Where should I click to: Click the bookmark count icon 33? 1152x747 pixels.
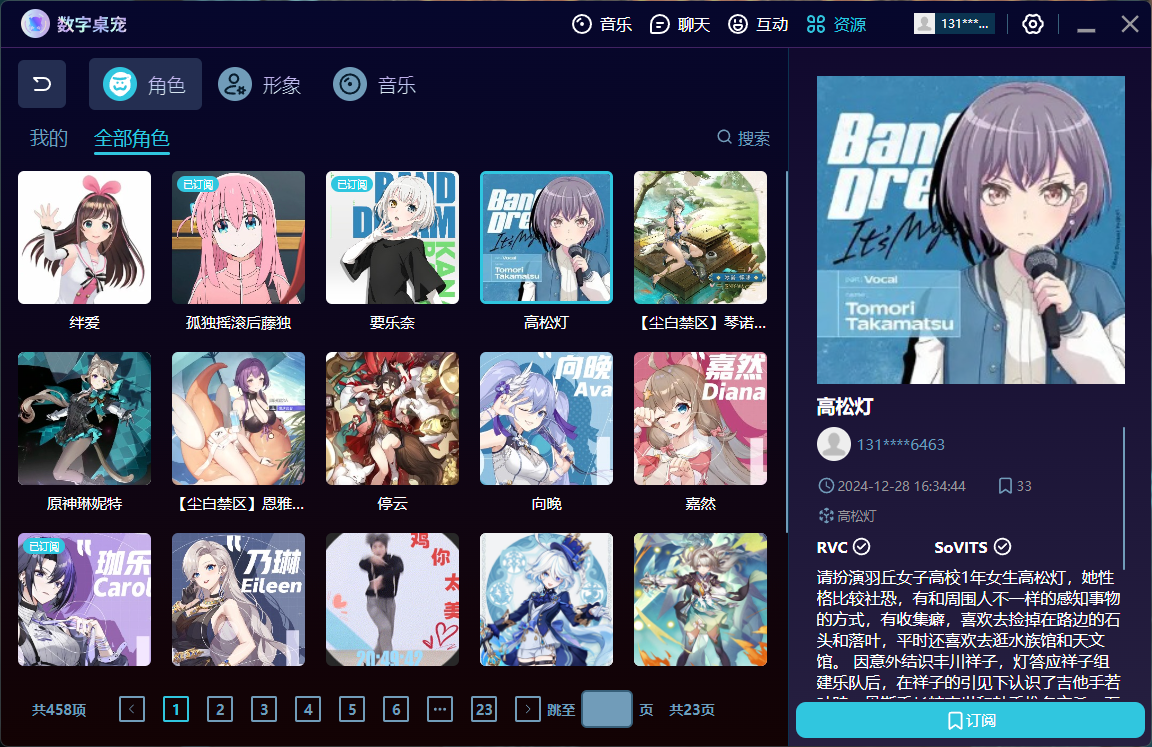point(1005,486)
